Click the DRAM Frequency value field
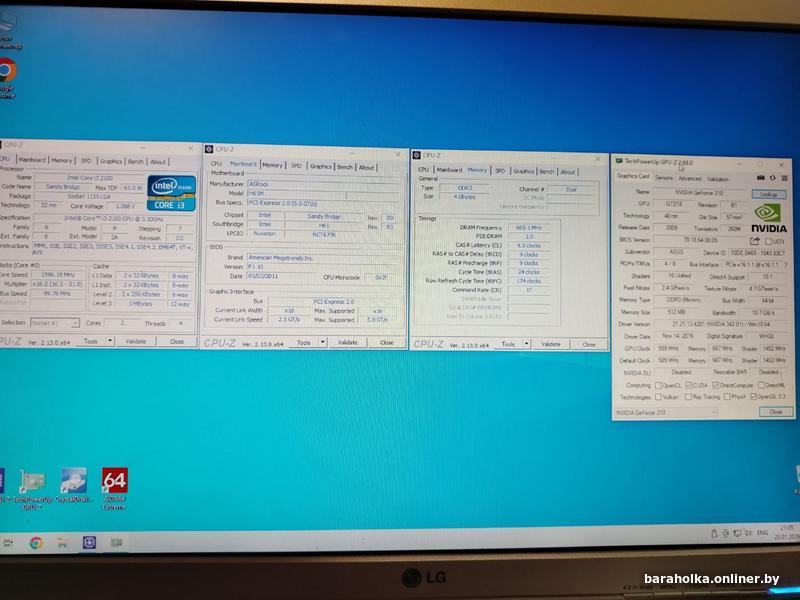Viewport: 800px width, 600px height. [x=529, y=228]
